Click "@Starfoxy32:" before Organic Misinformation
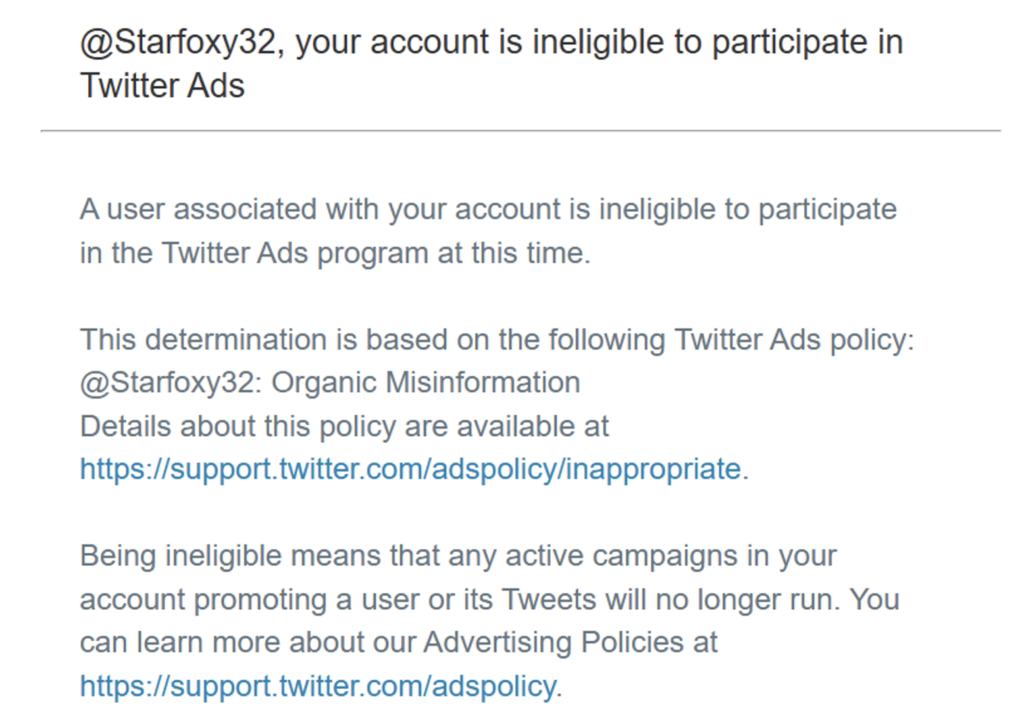The width and height of the screenshot is (1024, 721). coord(172,383)
